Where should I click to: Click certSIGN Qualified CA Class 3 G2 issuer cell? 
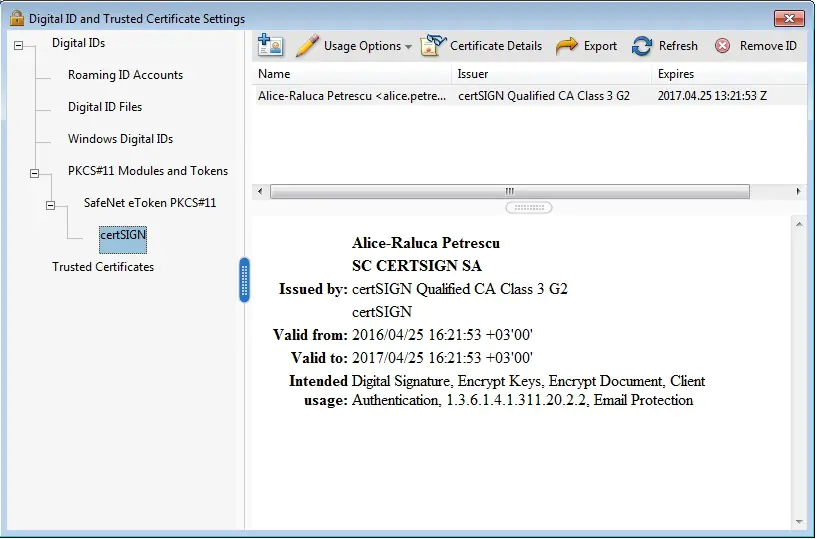(544, 96)
